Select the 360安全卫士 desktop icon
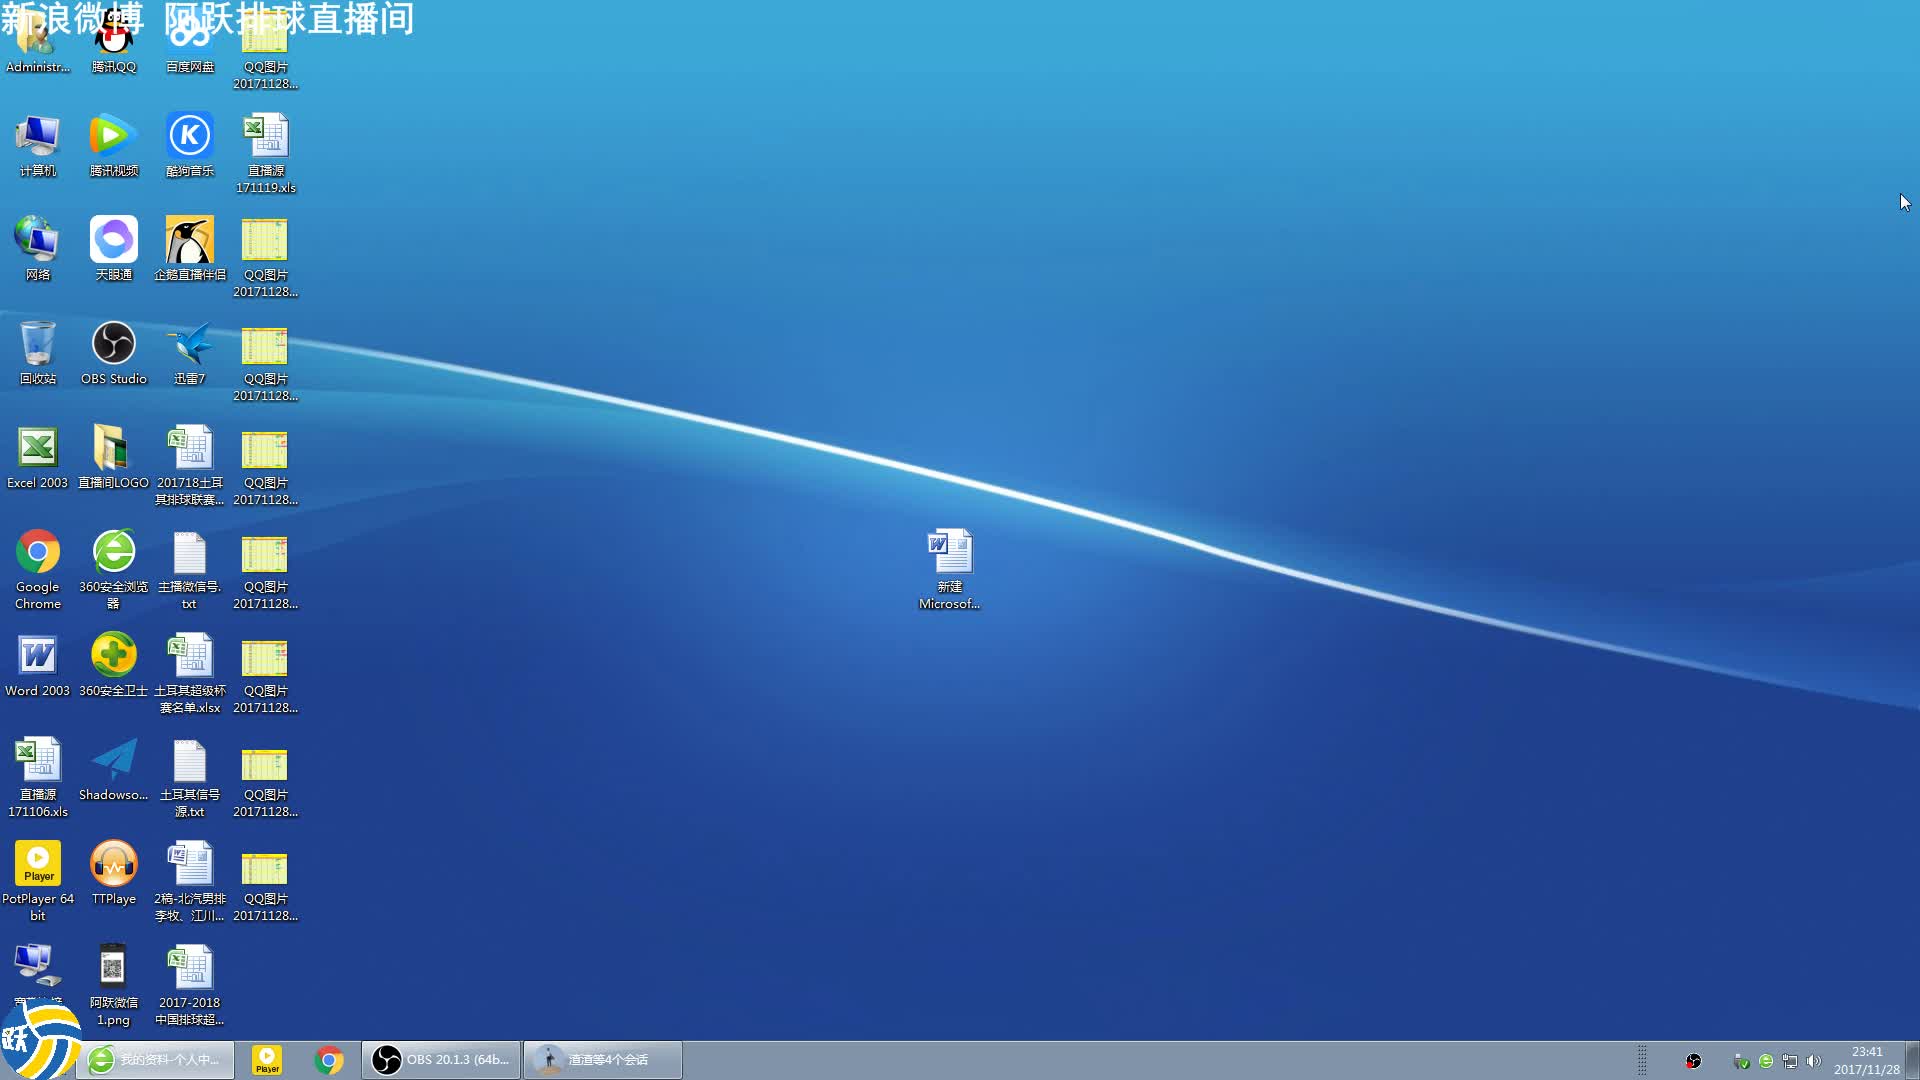Image resolution: width=1920 pixels, height=1080 pixels. click(x=113, y=656)
